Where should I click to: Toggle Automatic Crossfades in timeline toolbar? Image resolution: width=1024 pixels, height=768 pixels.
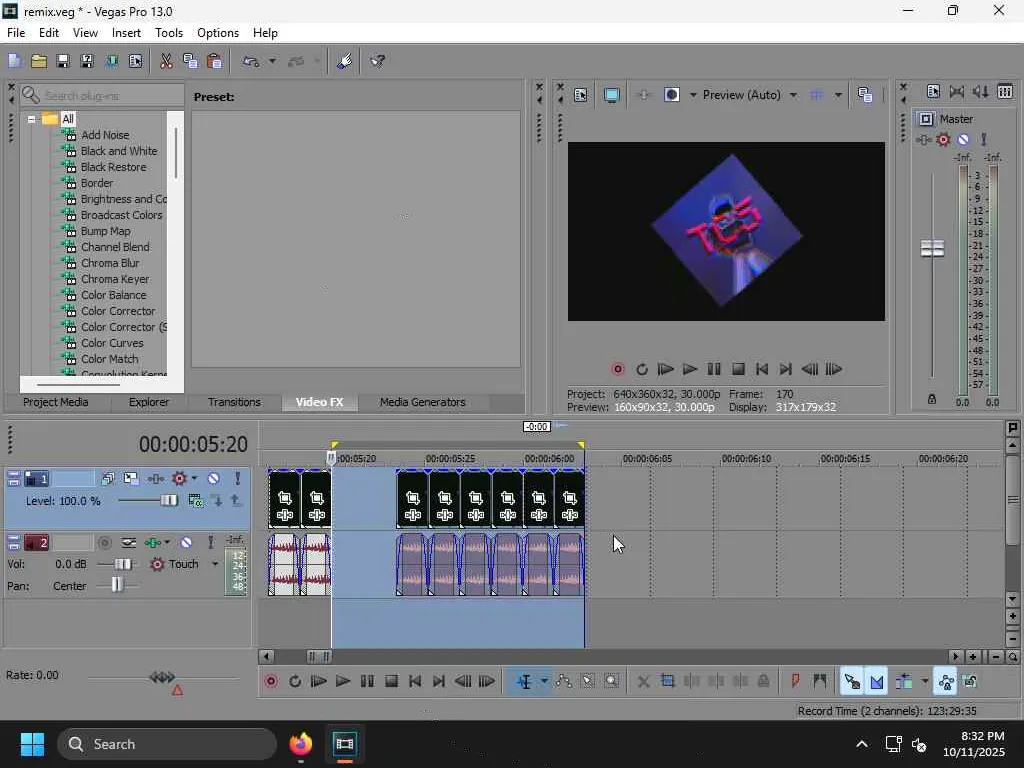(x=876, y=681)
